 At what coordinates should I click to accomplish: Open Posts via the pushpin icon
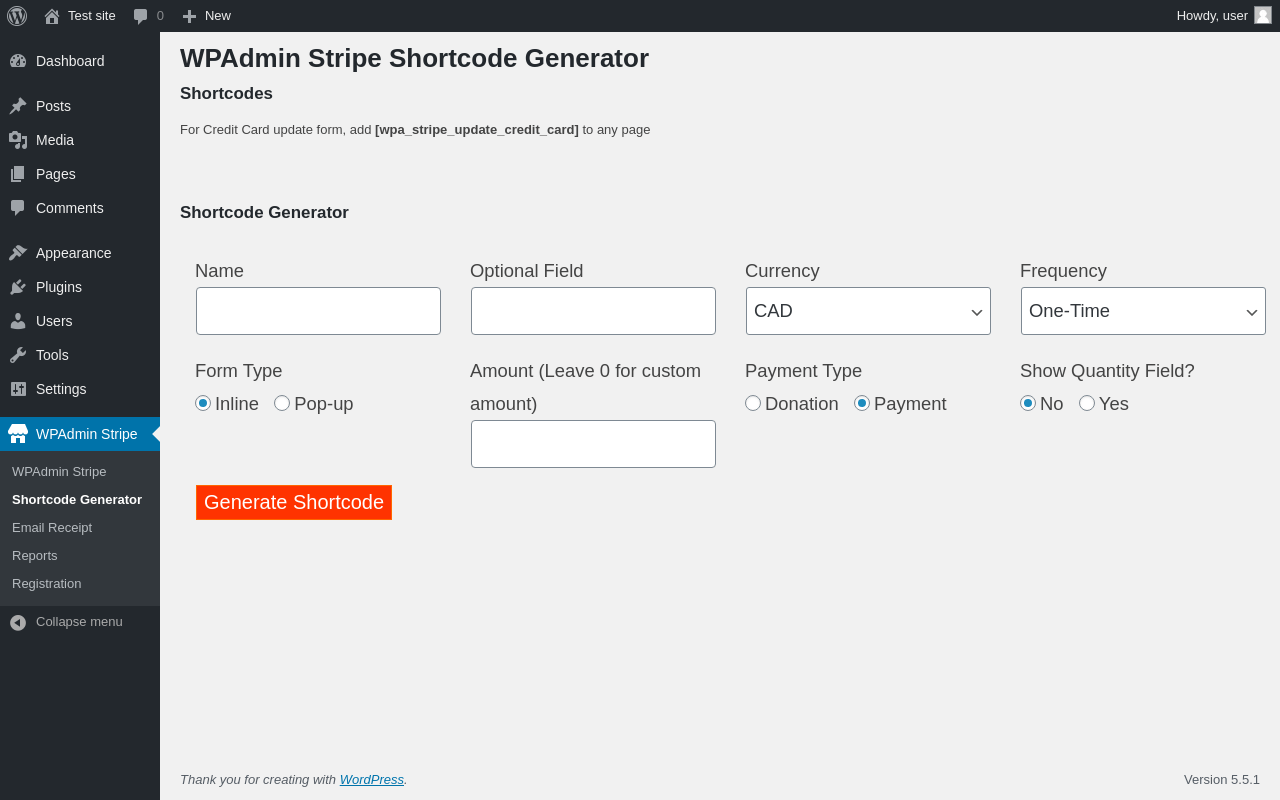point(18,106)
